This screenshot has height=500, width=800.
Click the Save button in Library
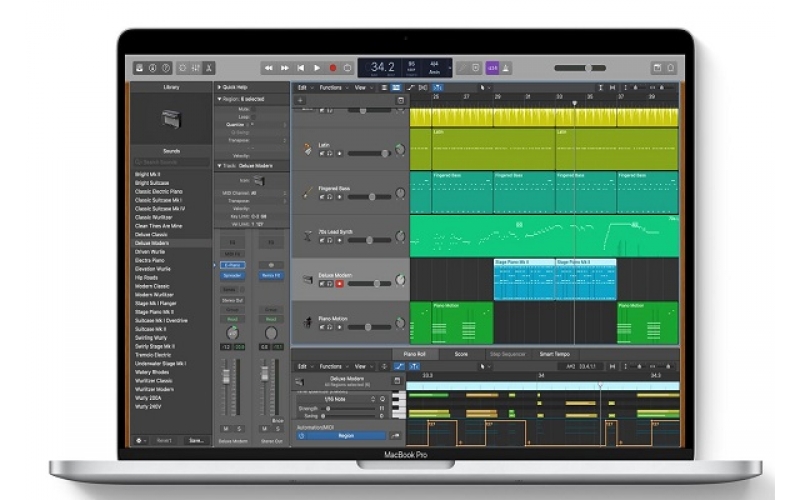point(196,440)
